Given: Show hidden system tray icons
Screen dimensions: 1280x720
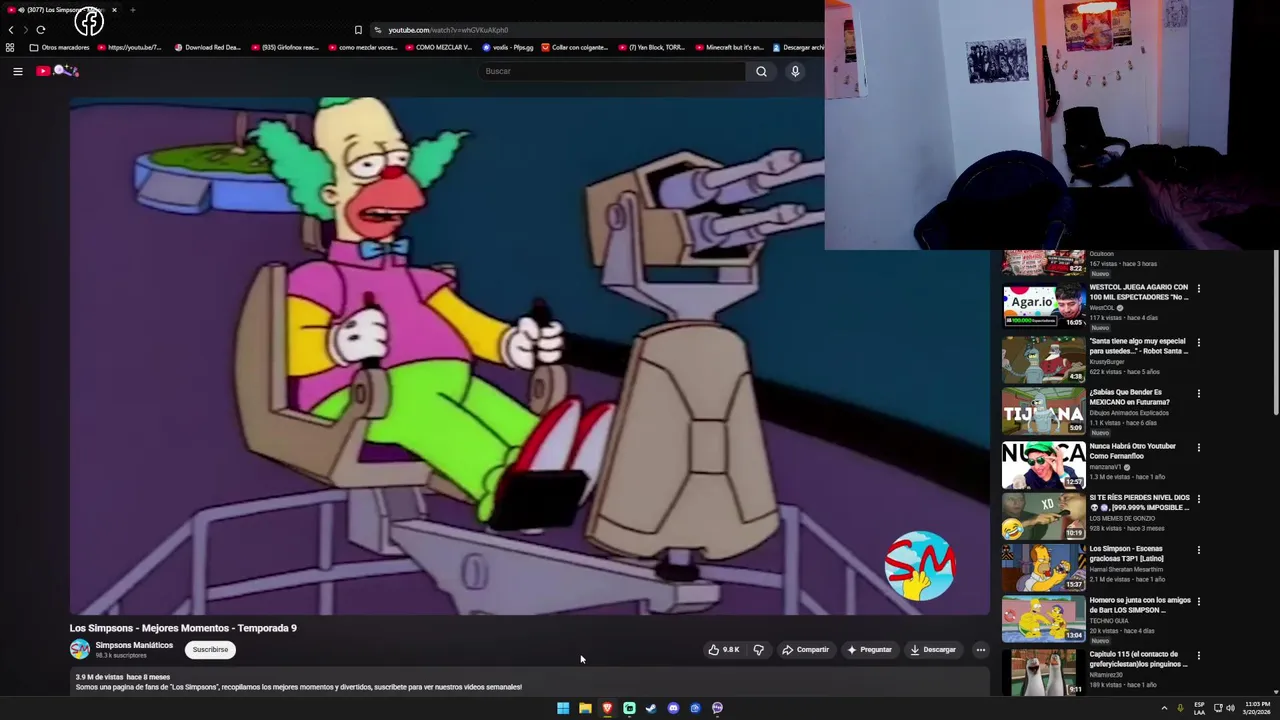Looking at the screenshot, I should pyautogui.click(x=1164, y=708).
